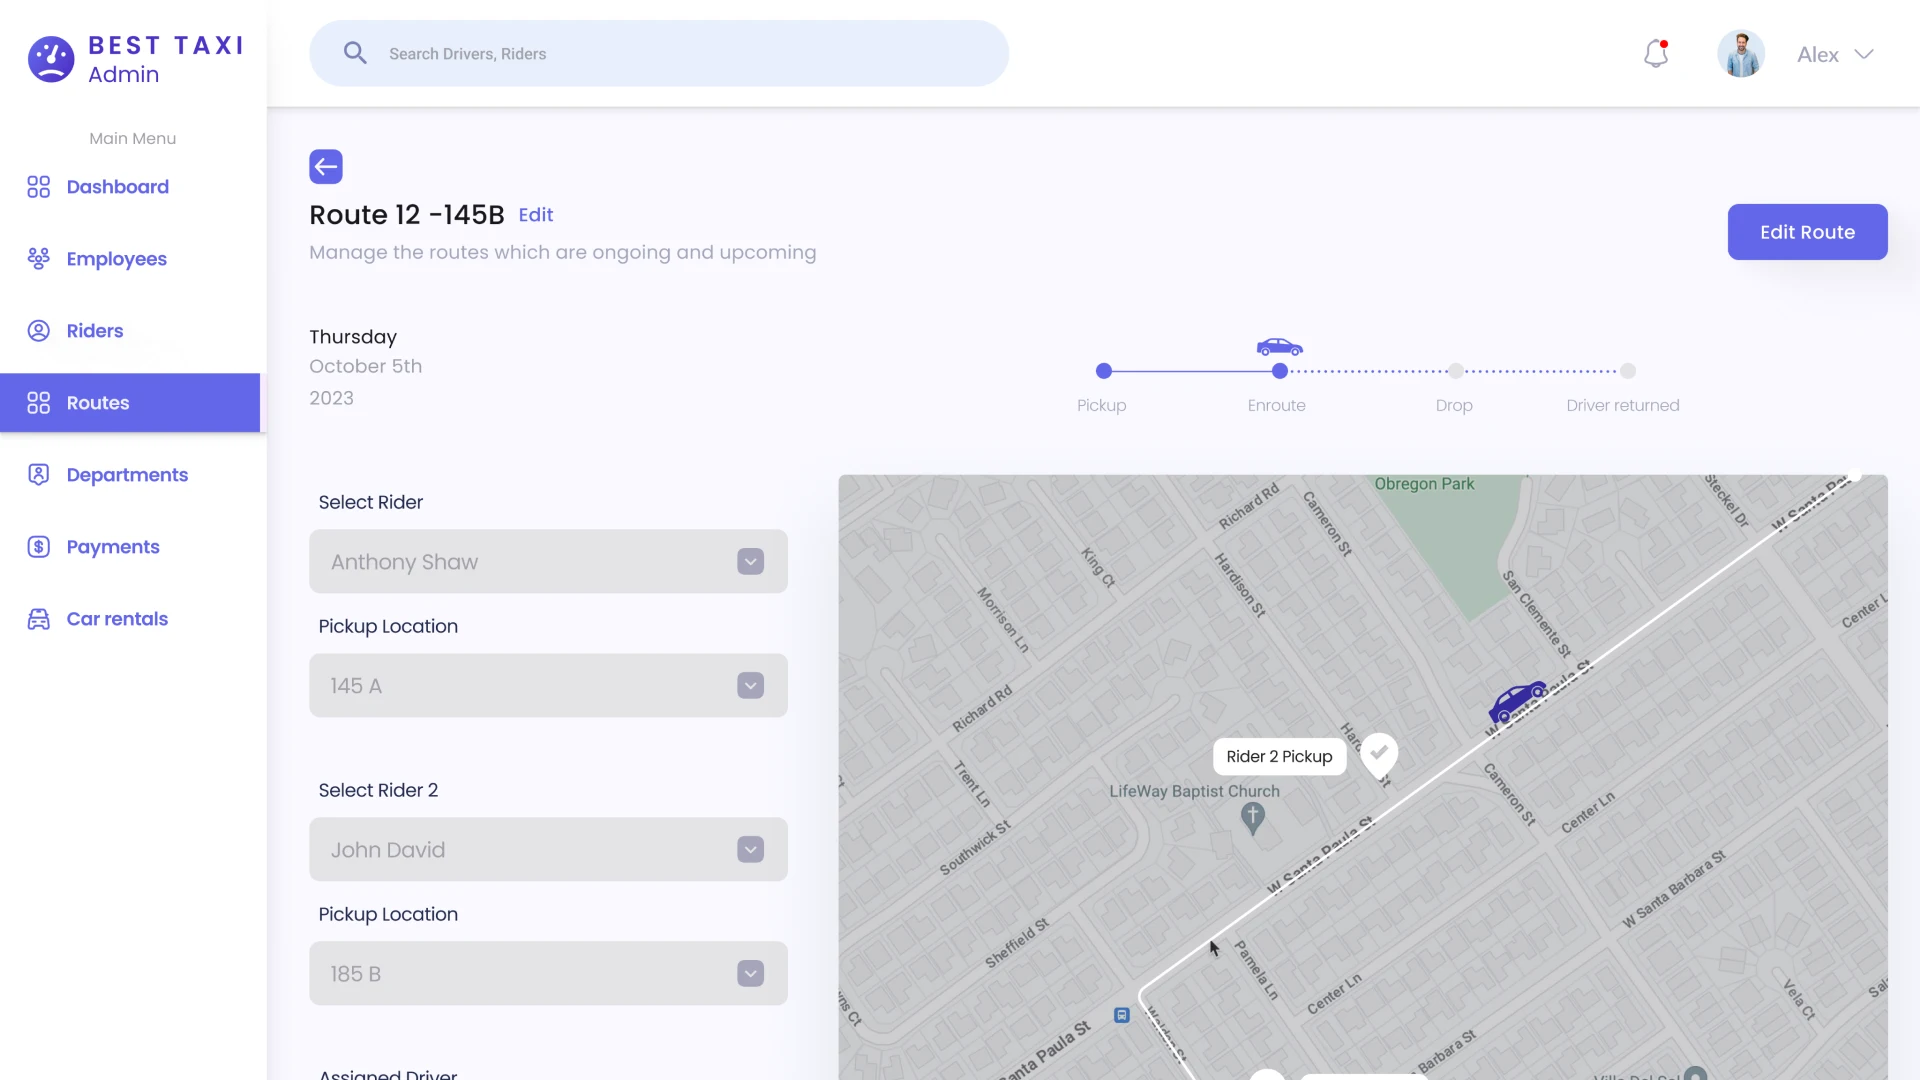
Task: Open the Select Rider dropdown for Anthony Shaw
Action: coord(749,561)
